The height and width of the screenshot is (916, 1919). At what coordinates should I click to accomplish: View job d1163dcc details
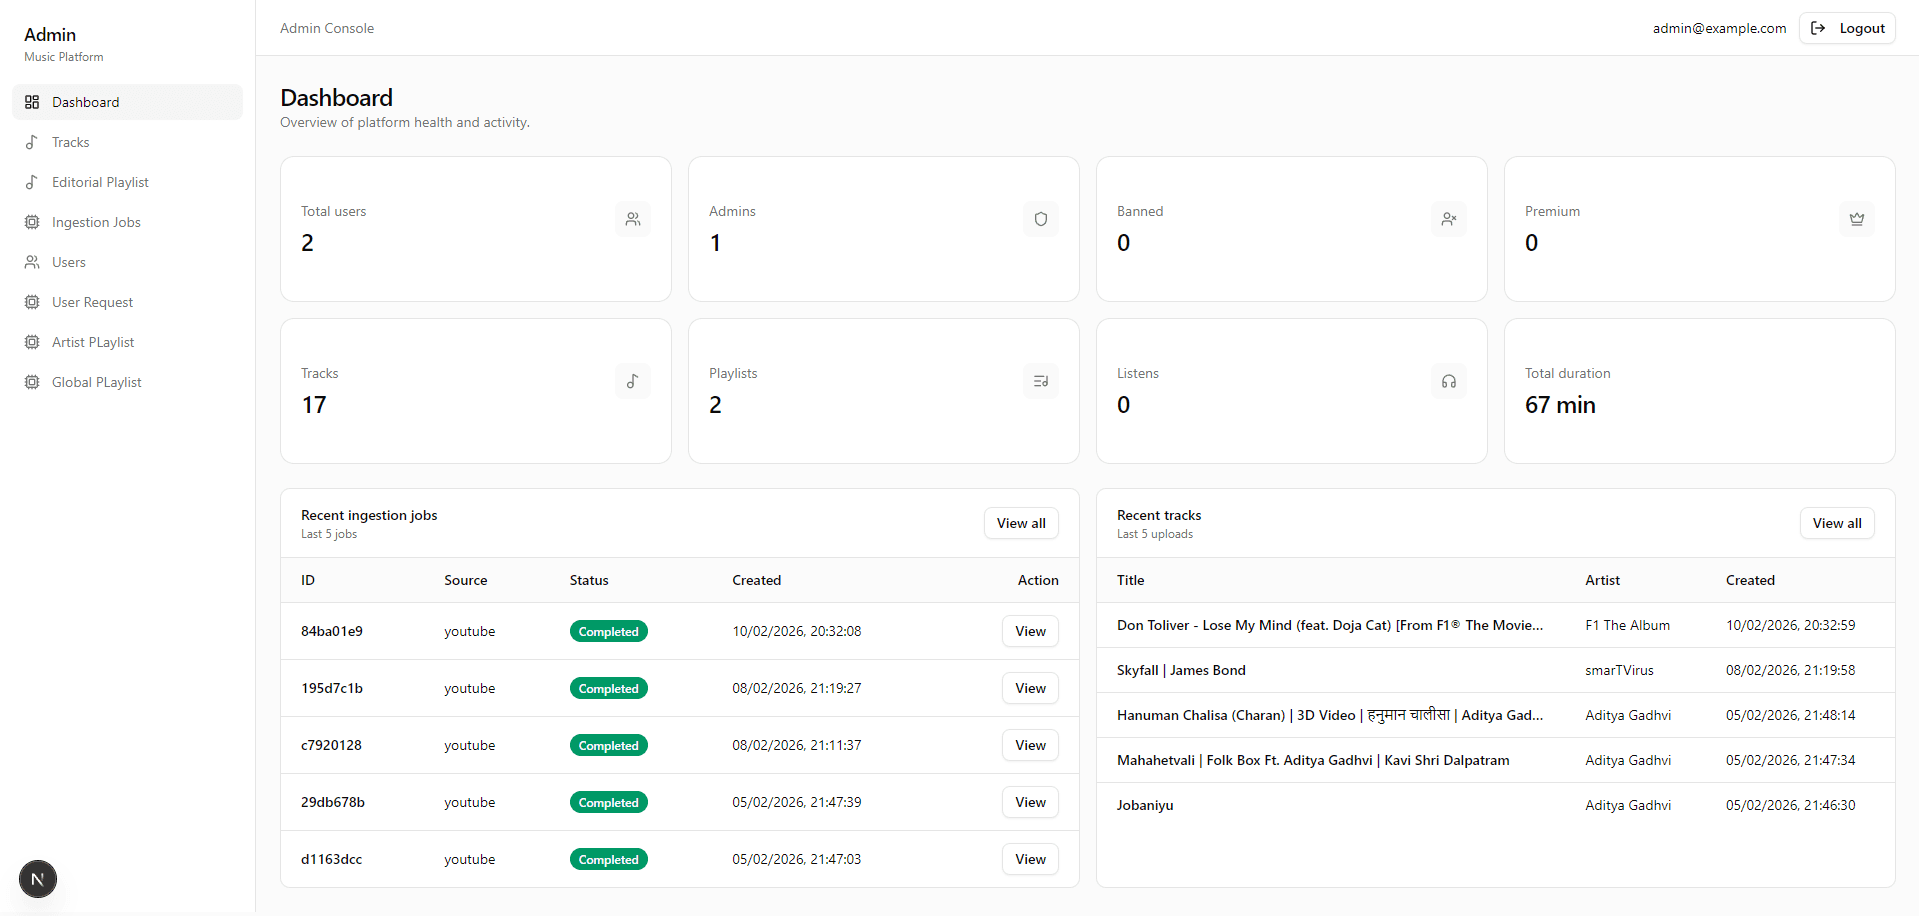click(1030, 859)
